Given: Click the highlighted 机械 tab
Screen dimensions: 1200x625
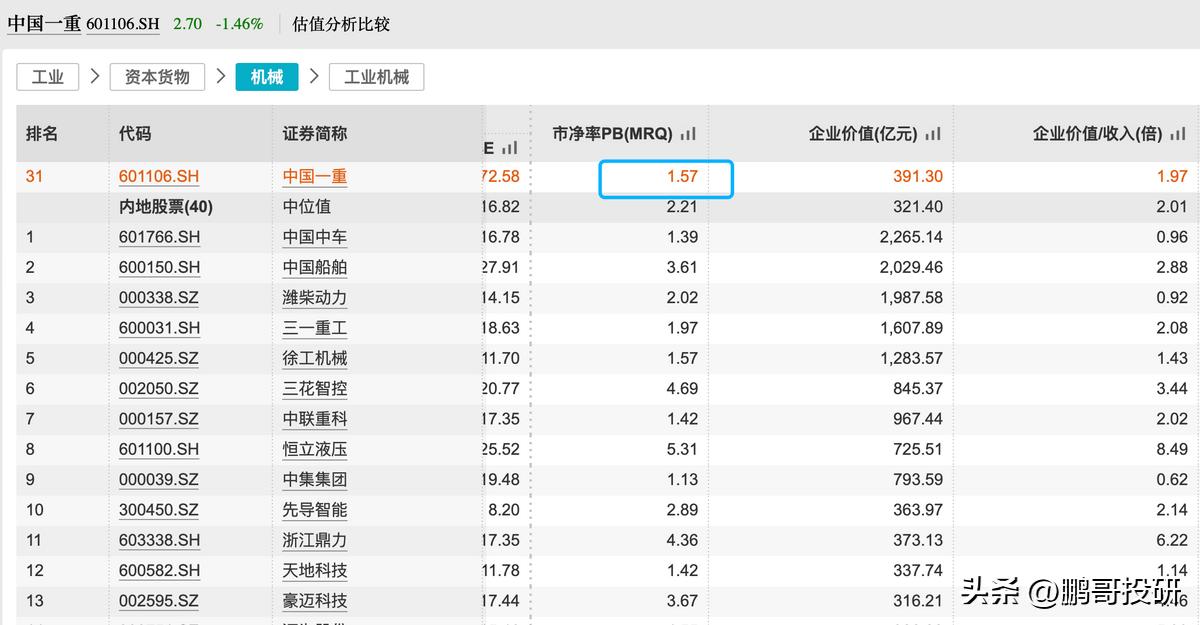Looking at the screenshot, I should coord(266,76).
